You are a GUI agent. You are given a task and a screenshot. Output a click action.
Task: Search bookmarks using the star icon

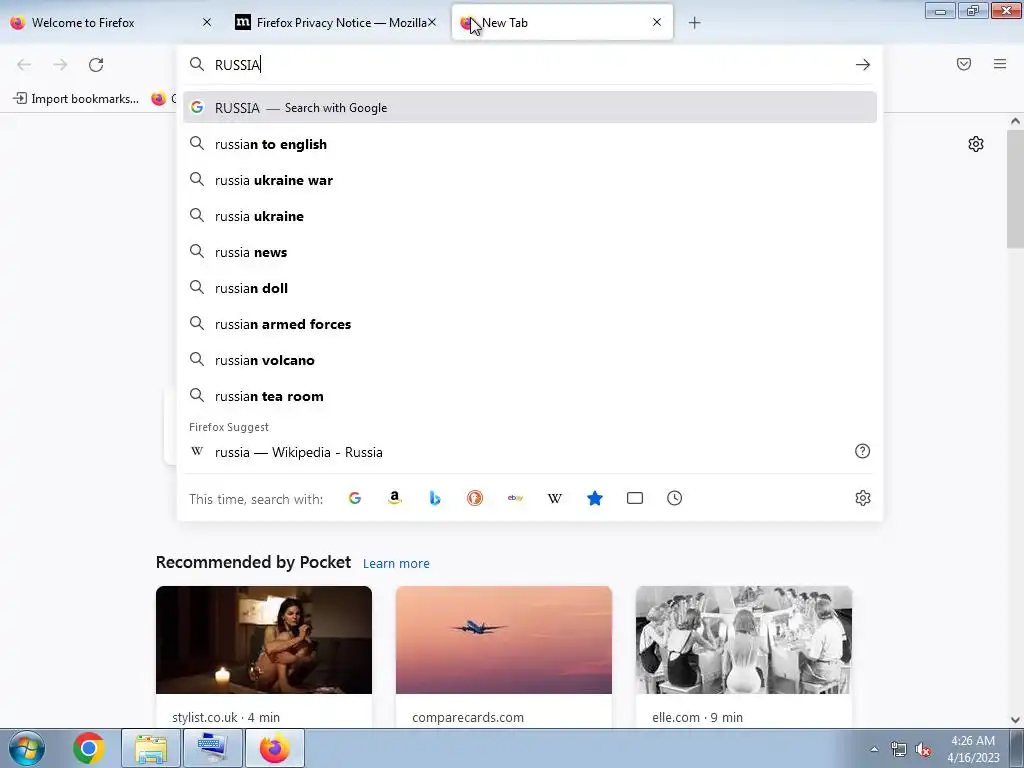(595, 498)
